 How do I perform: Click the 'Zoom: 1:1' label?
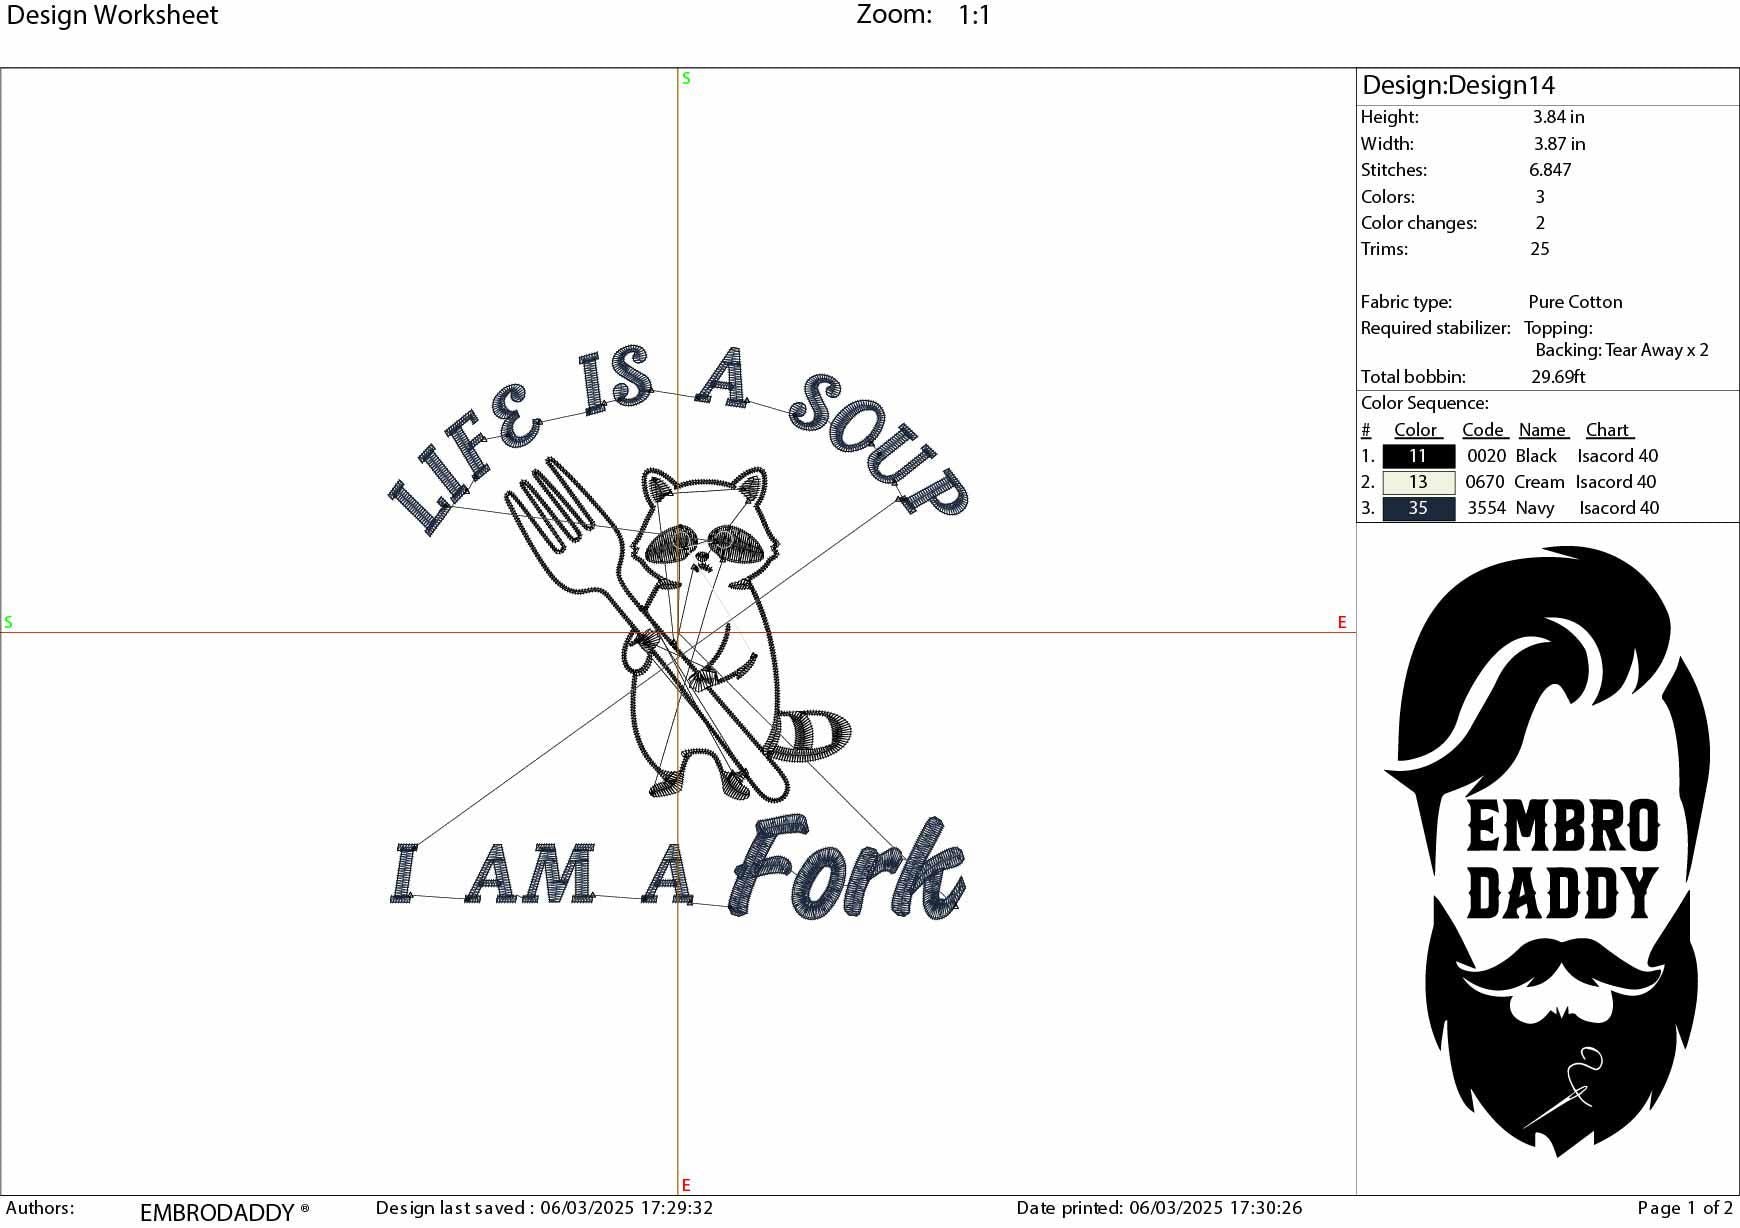pos(923,15)
